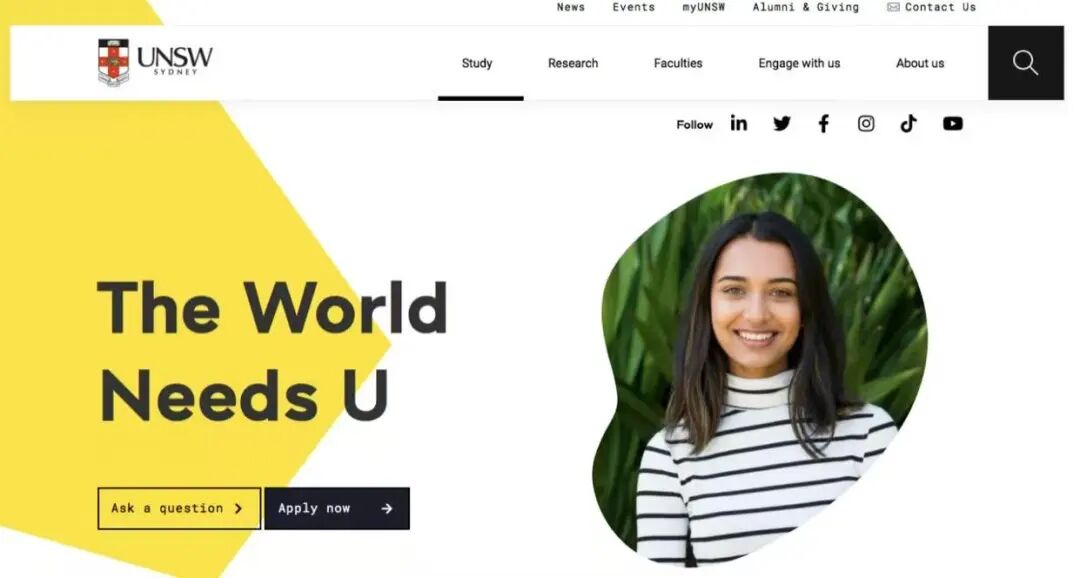Open the Research menu

click(x=573, y=63)
